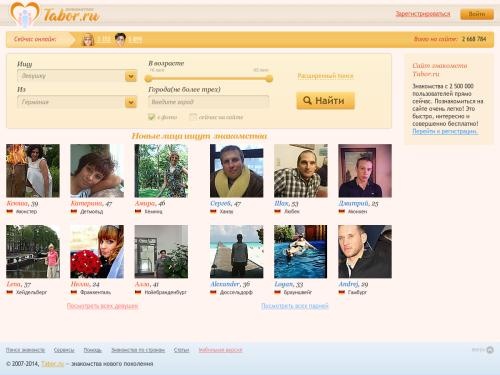Click the name link Alexander, 36
Screen dimensions: 500x375
click(x=230, y=284)
